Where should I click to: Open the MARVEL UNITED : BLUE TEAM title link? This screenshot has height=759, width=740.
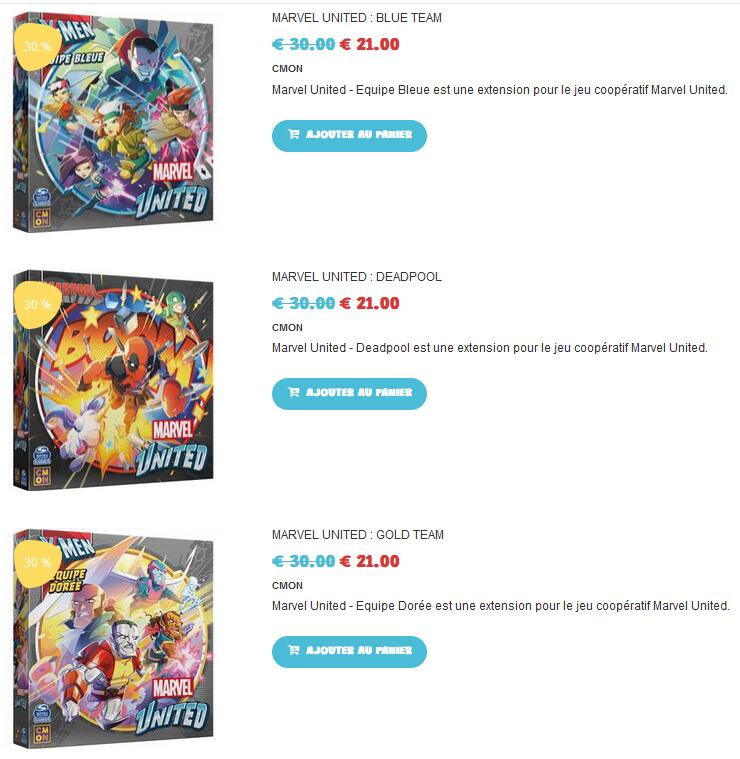click(x=357, y=18)
